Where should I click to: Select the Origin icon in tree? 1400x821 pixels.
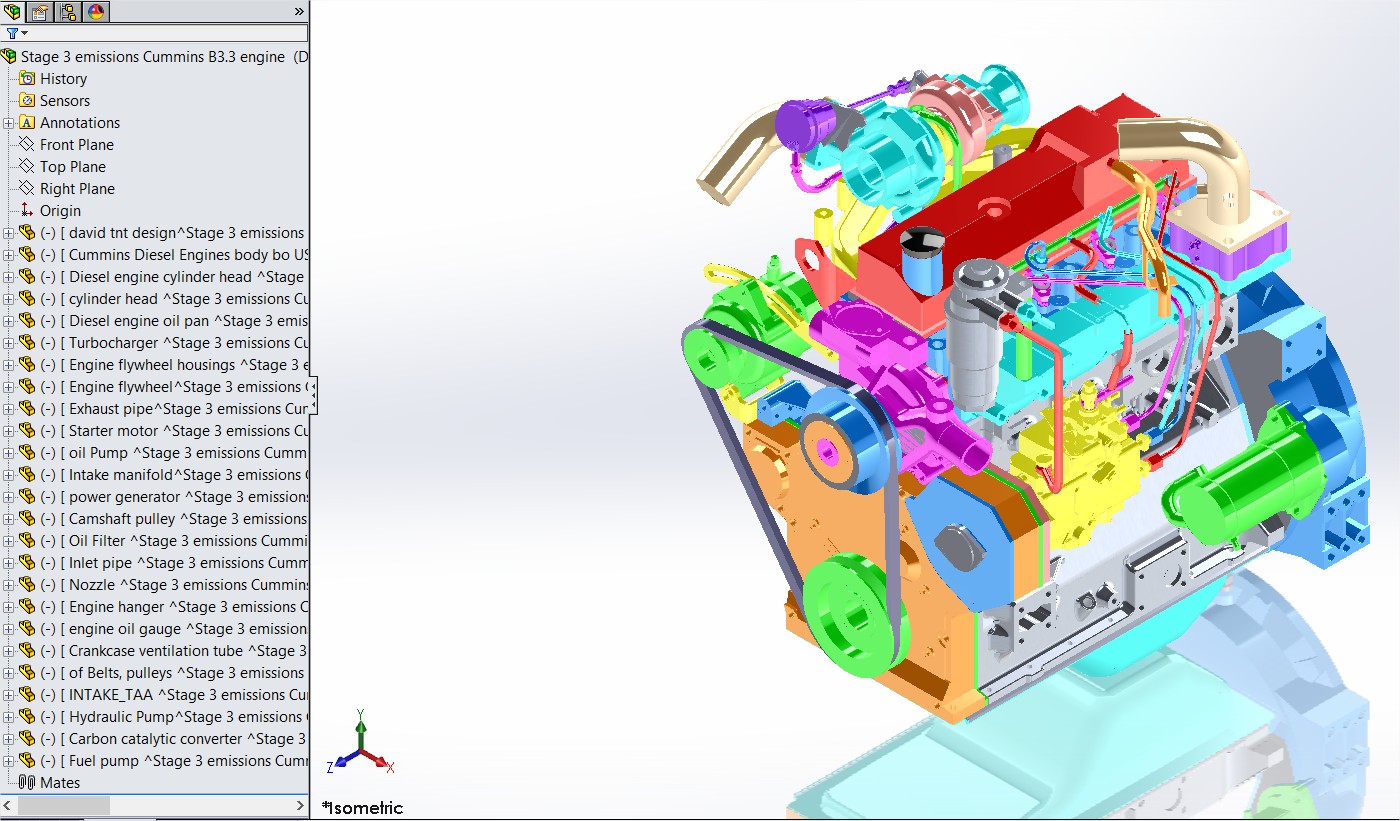point(27,211)
